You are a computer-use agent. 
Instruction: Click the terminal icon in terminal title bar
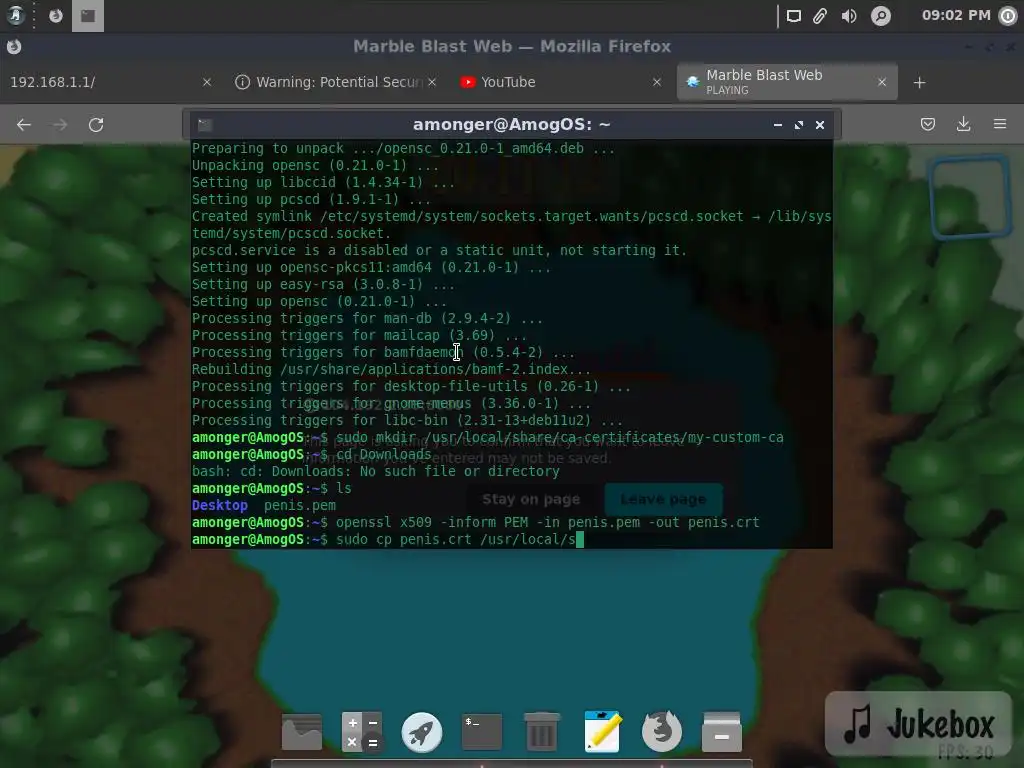204,125
